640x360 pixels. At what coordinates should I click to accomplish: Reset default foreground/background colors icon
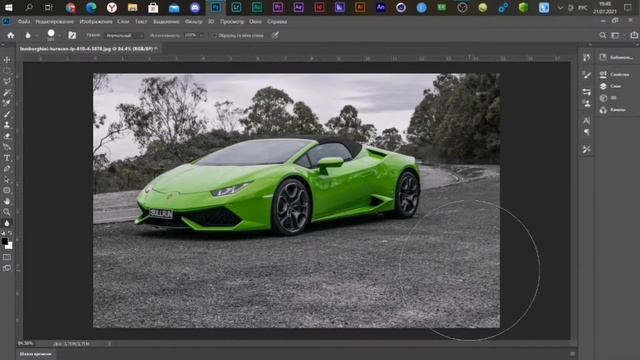(x=3, y=233)
